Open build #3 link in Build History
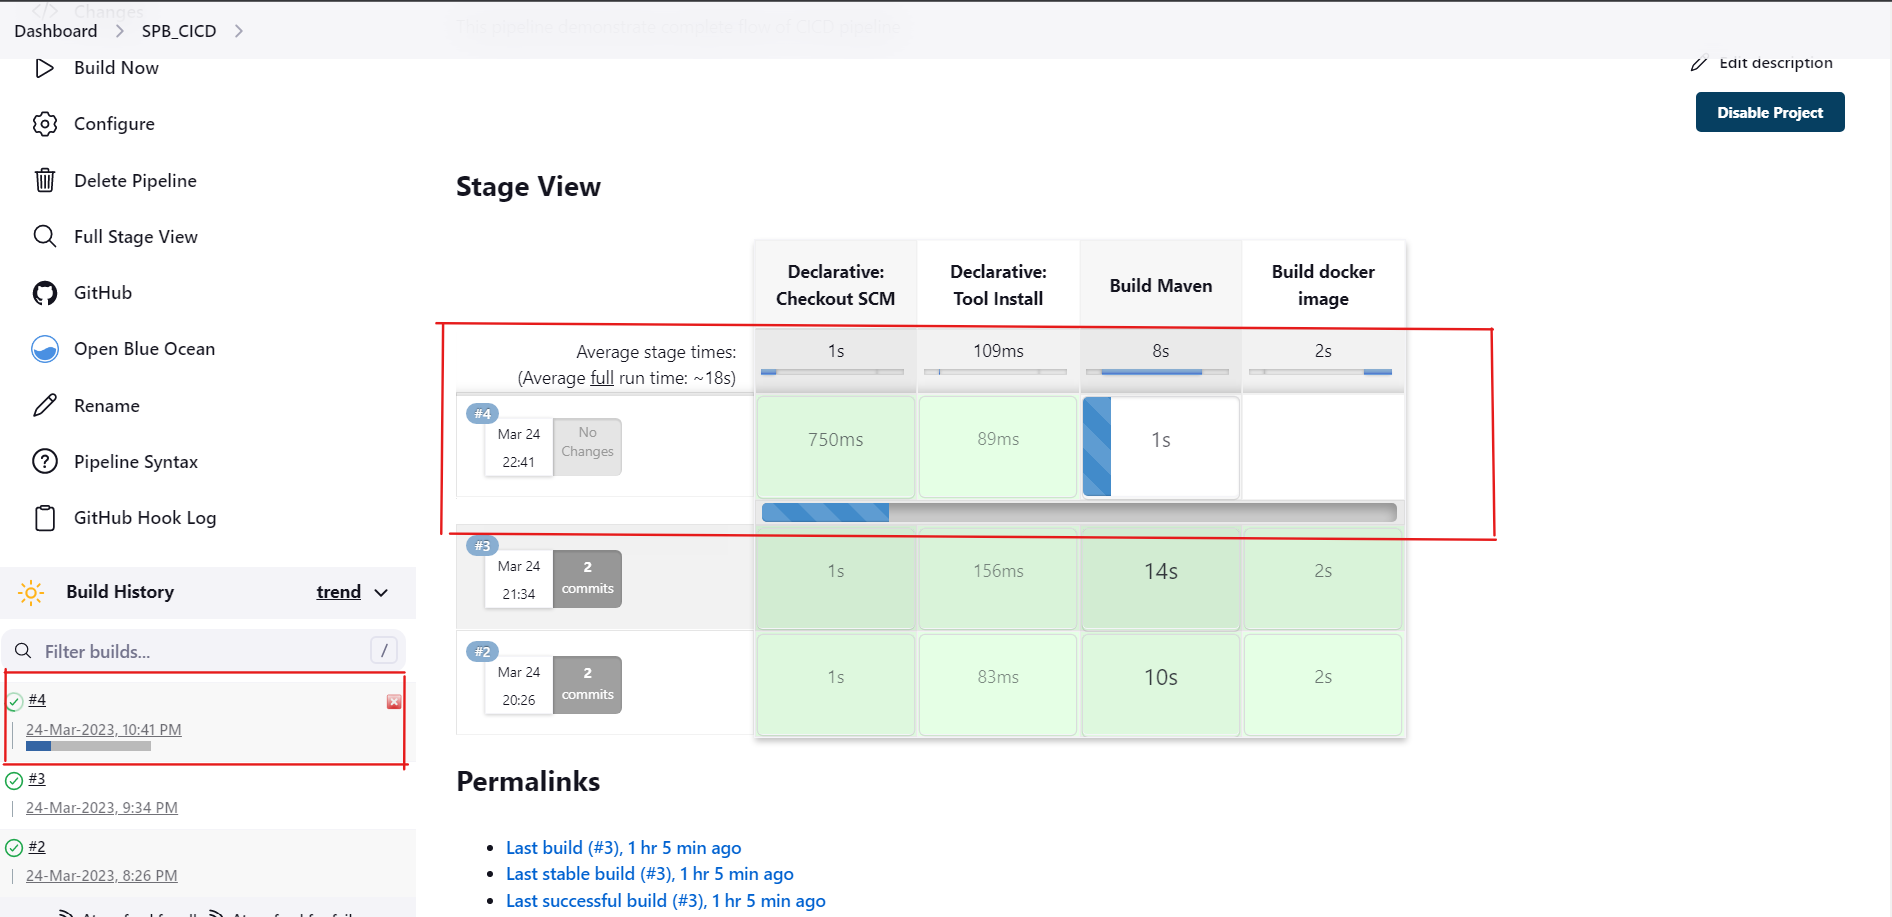Viewport: 1892px width, 917px height. [37, 779]
